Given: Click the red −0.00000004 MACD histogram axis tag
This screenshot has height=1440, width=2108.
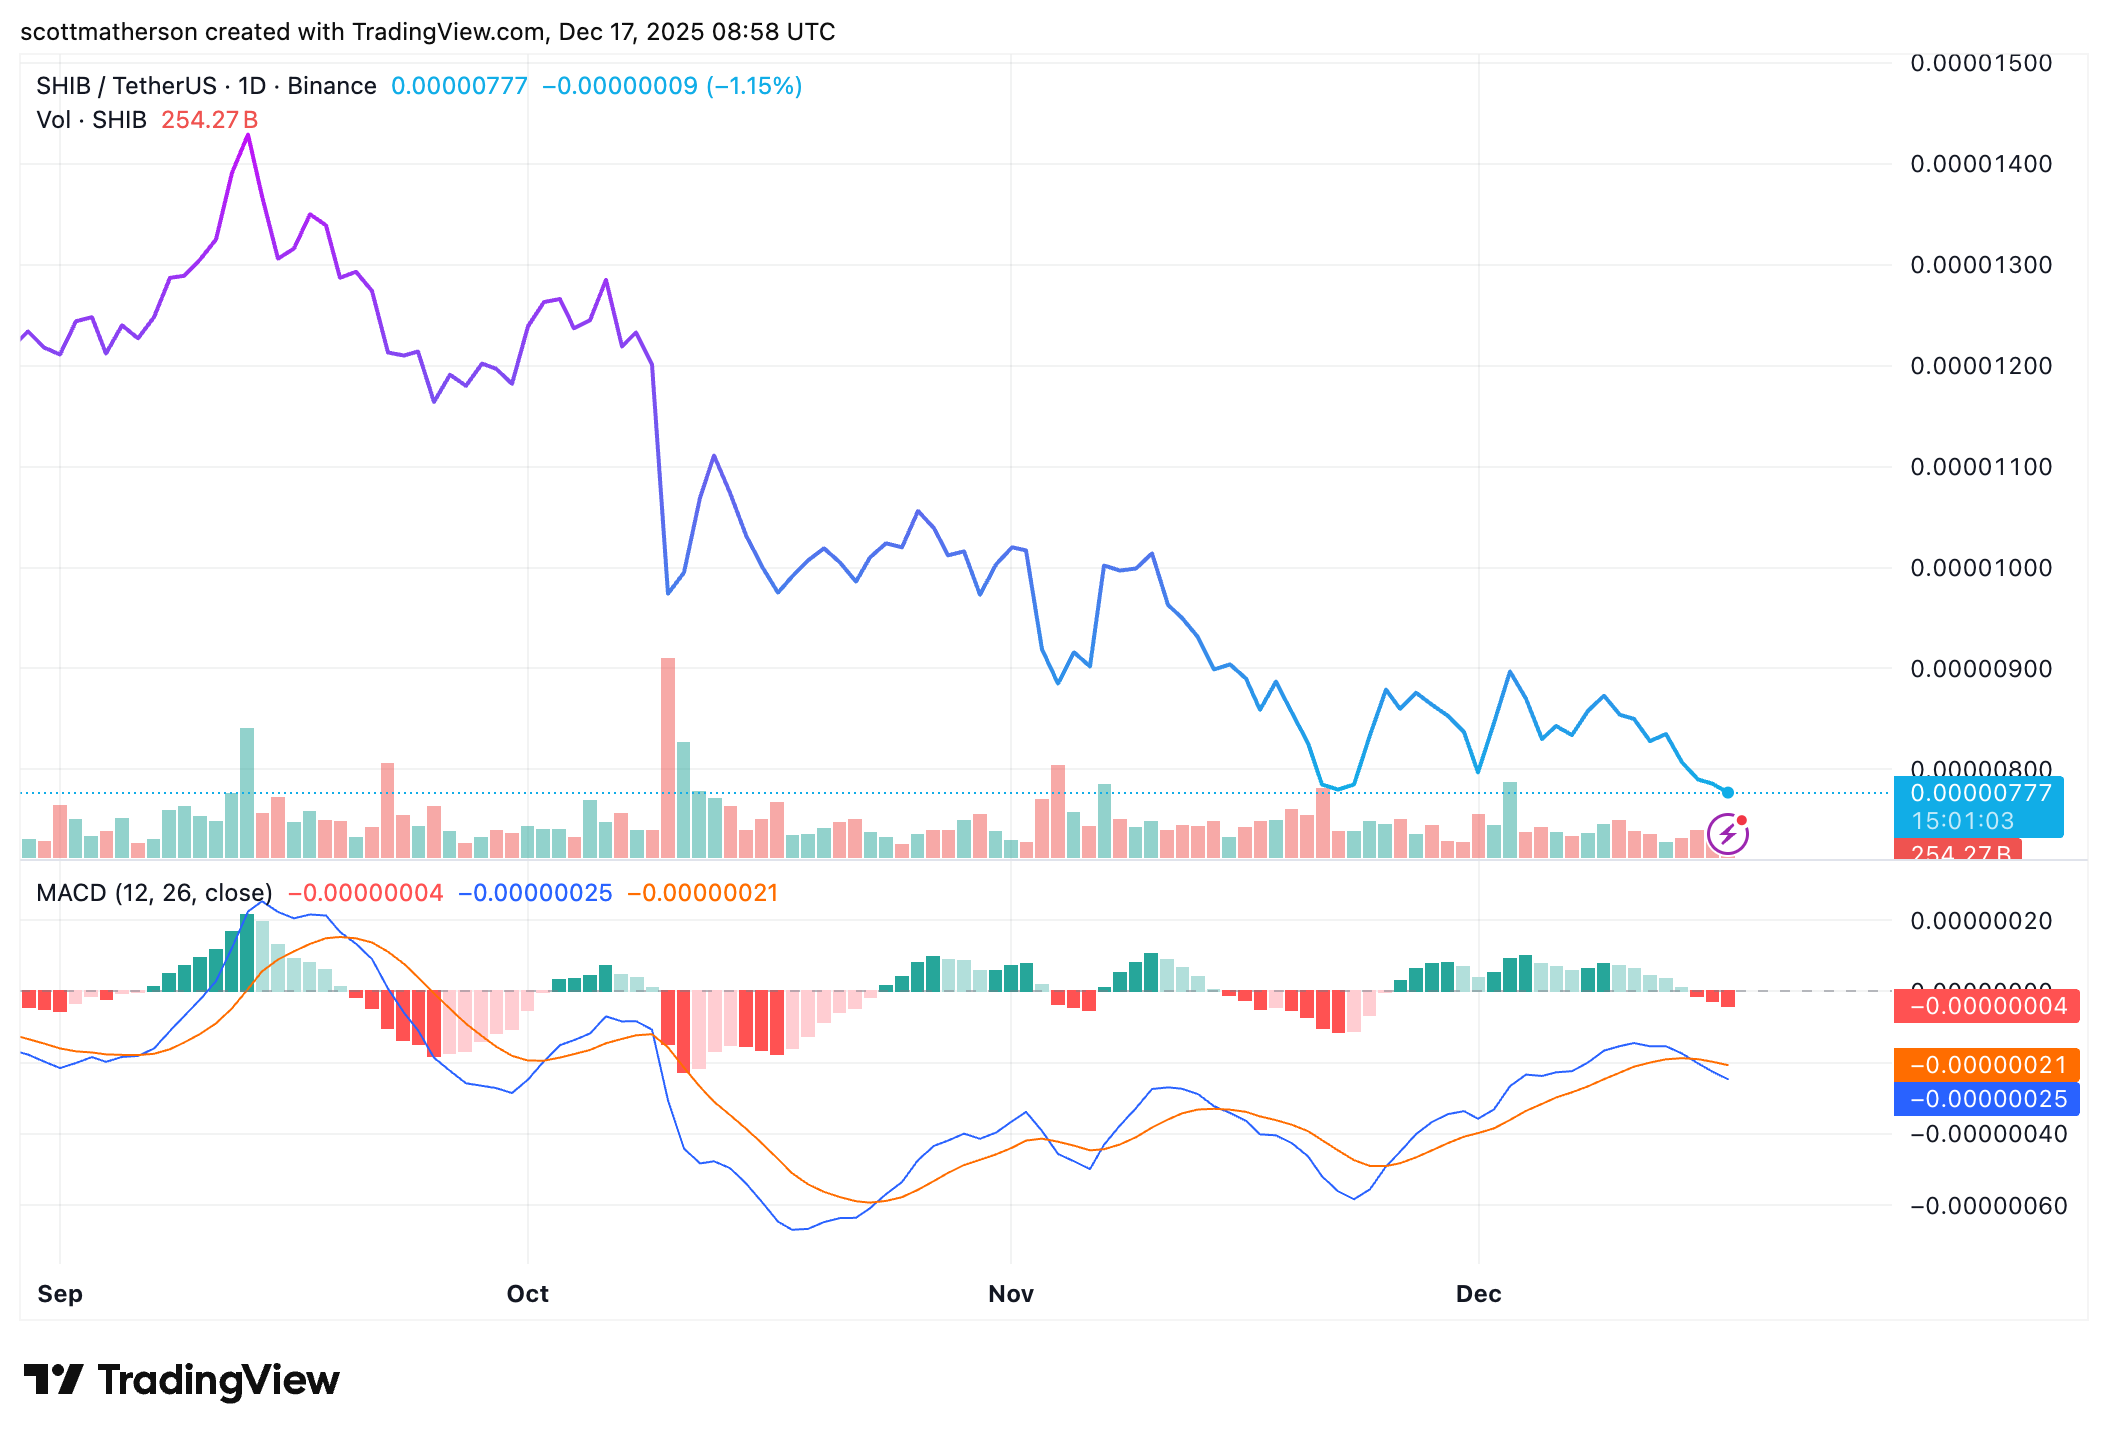Looking at the screenshot, I should pos(1986,1006).
